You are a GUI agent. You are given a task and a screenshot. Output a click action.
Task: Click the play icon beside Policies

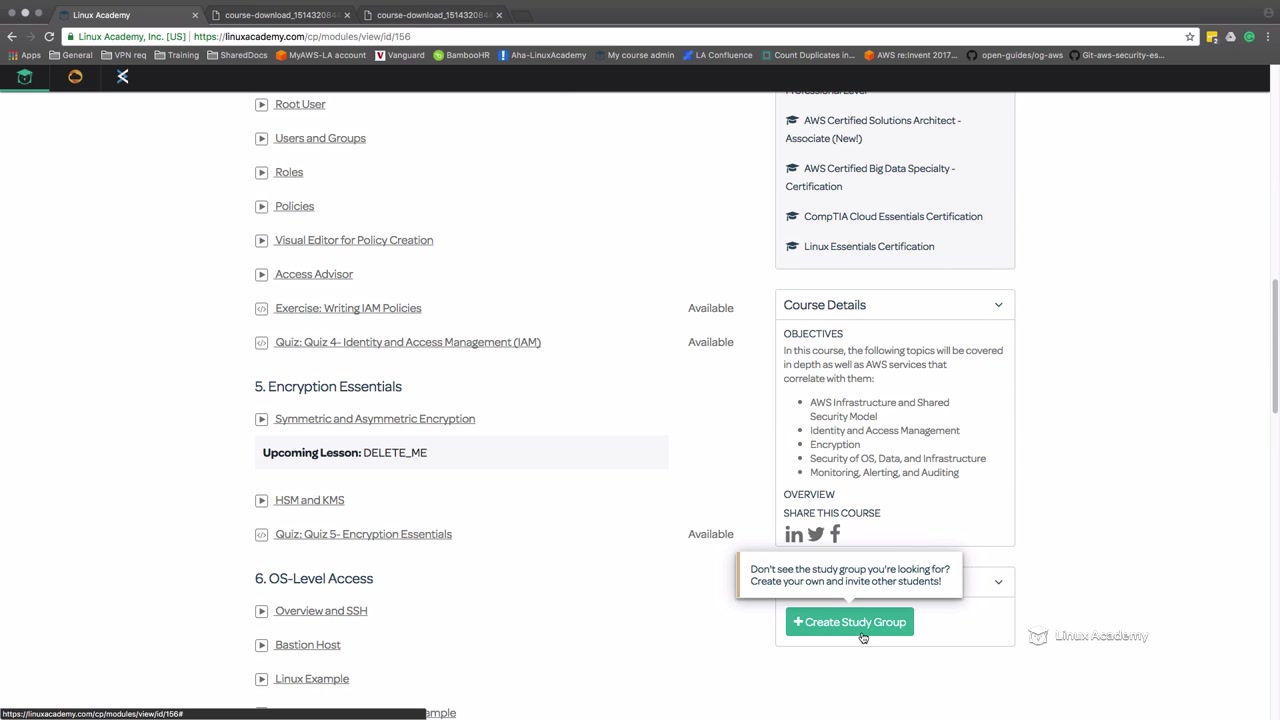click(x=261, y=206)
